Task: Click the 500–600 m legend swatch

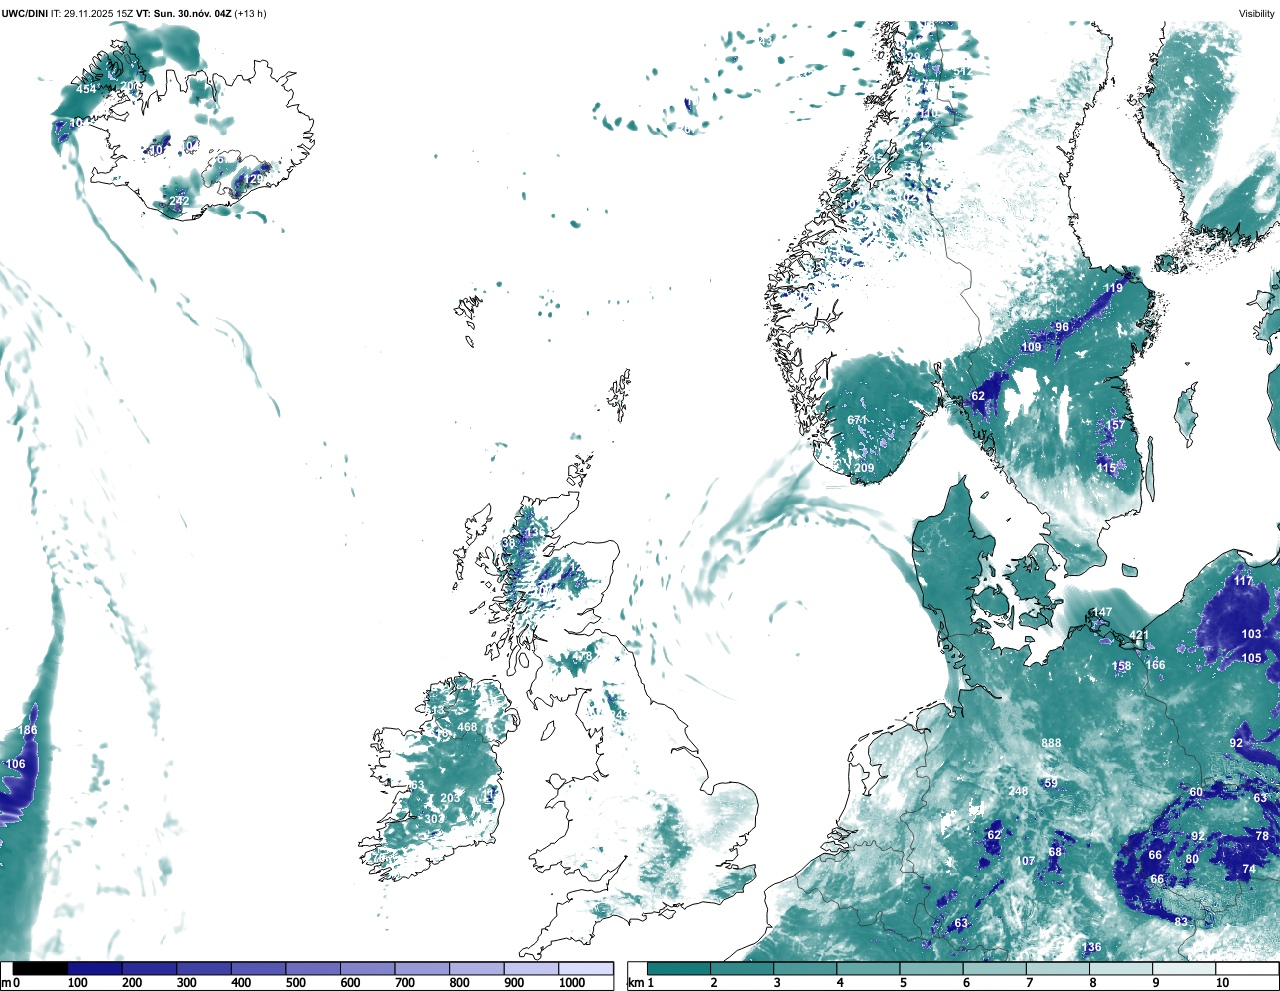Action: tap(313, 968)
